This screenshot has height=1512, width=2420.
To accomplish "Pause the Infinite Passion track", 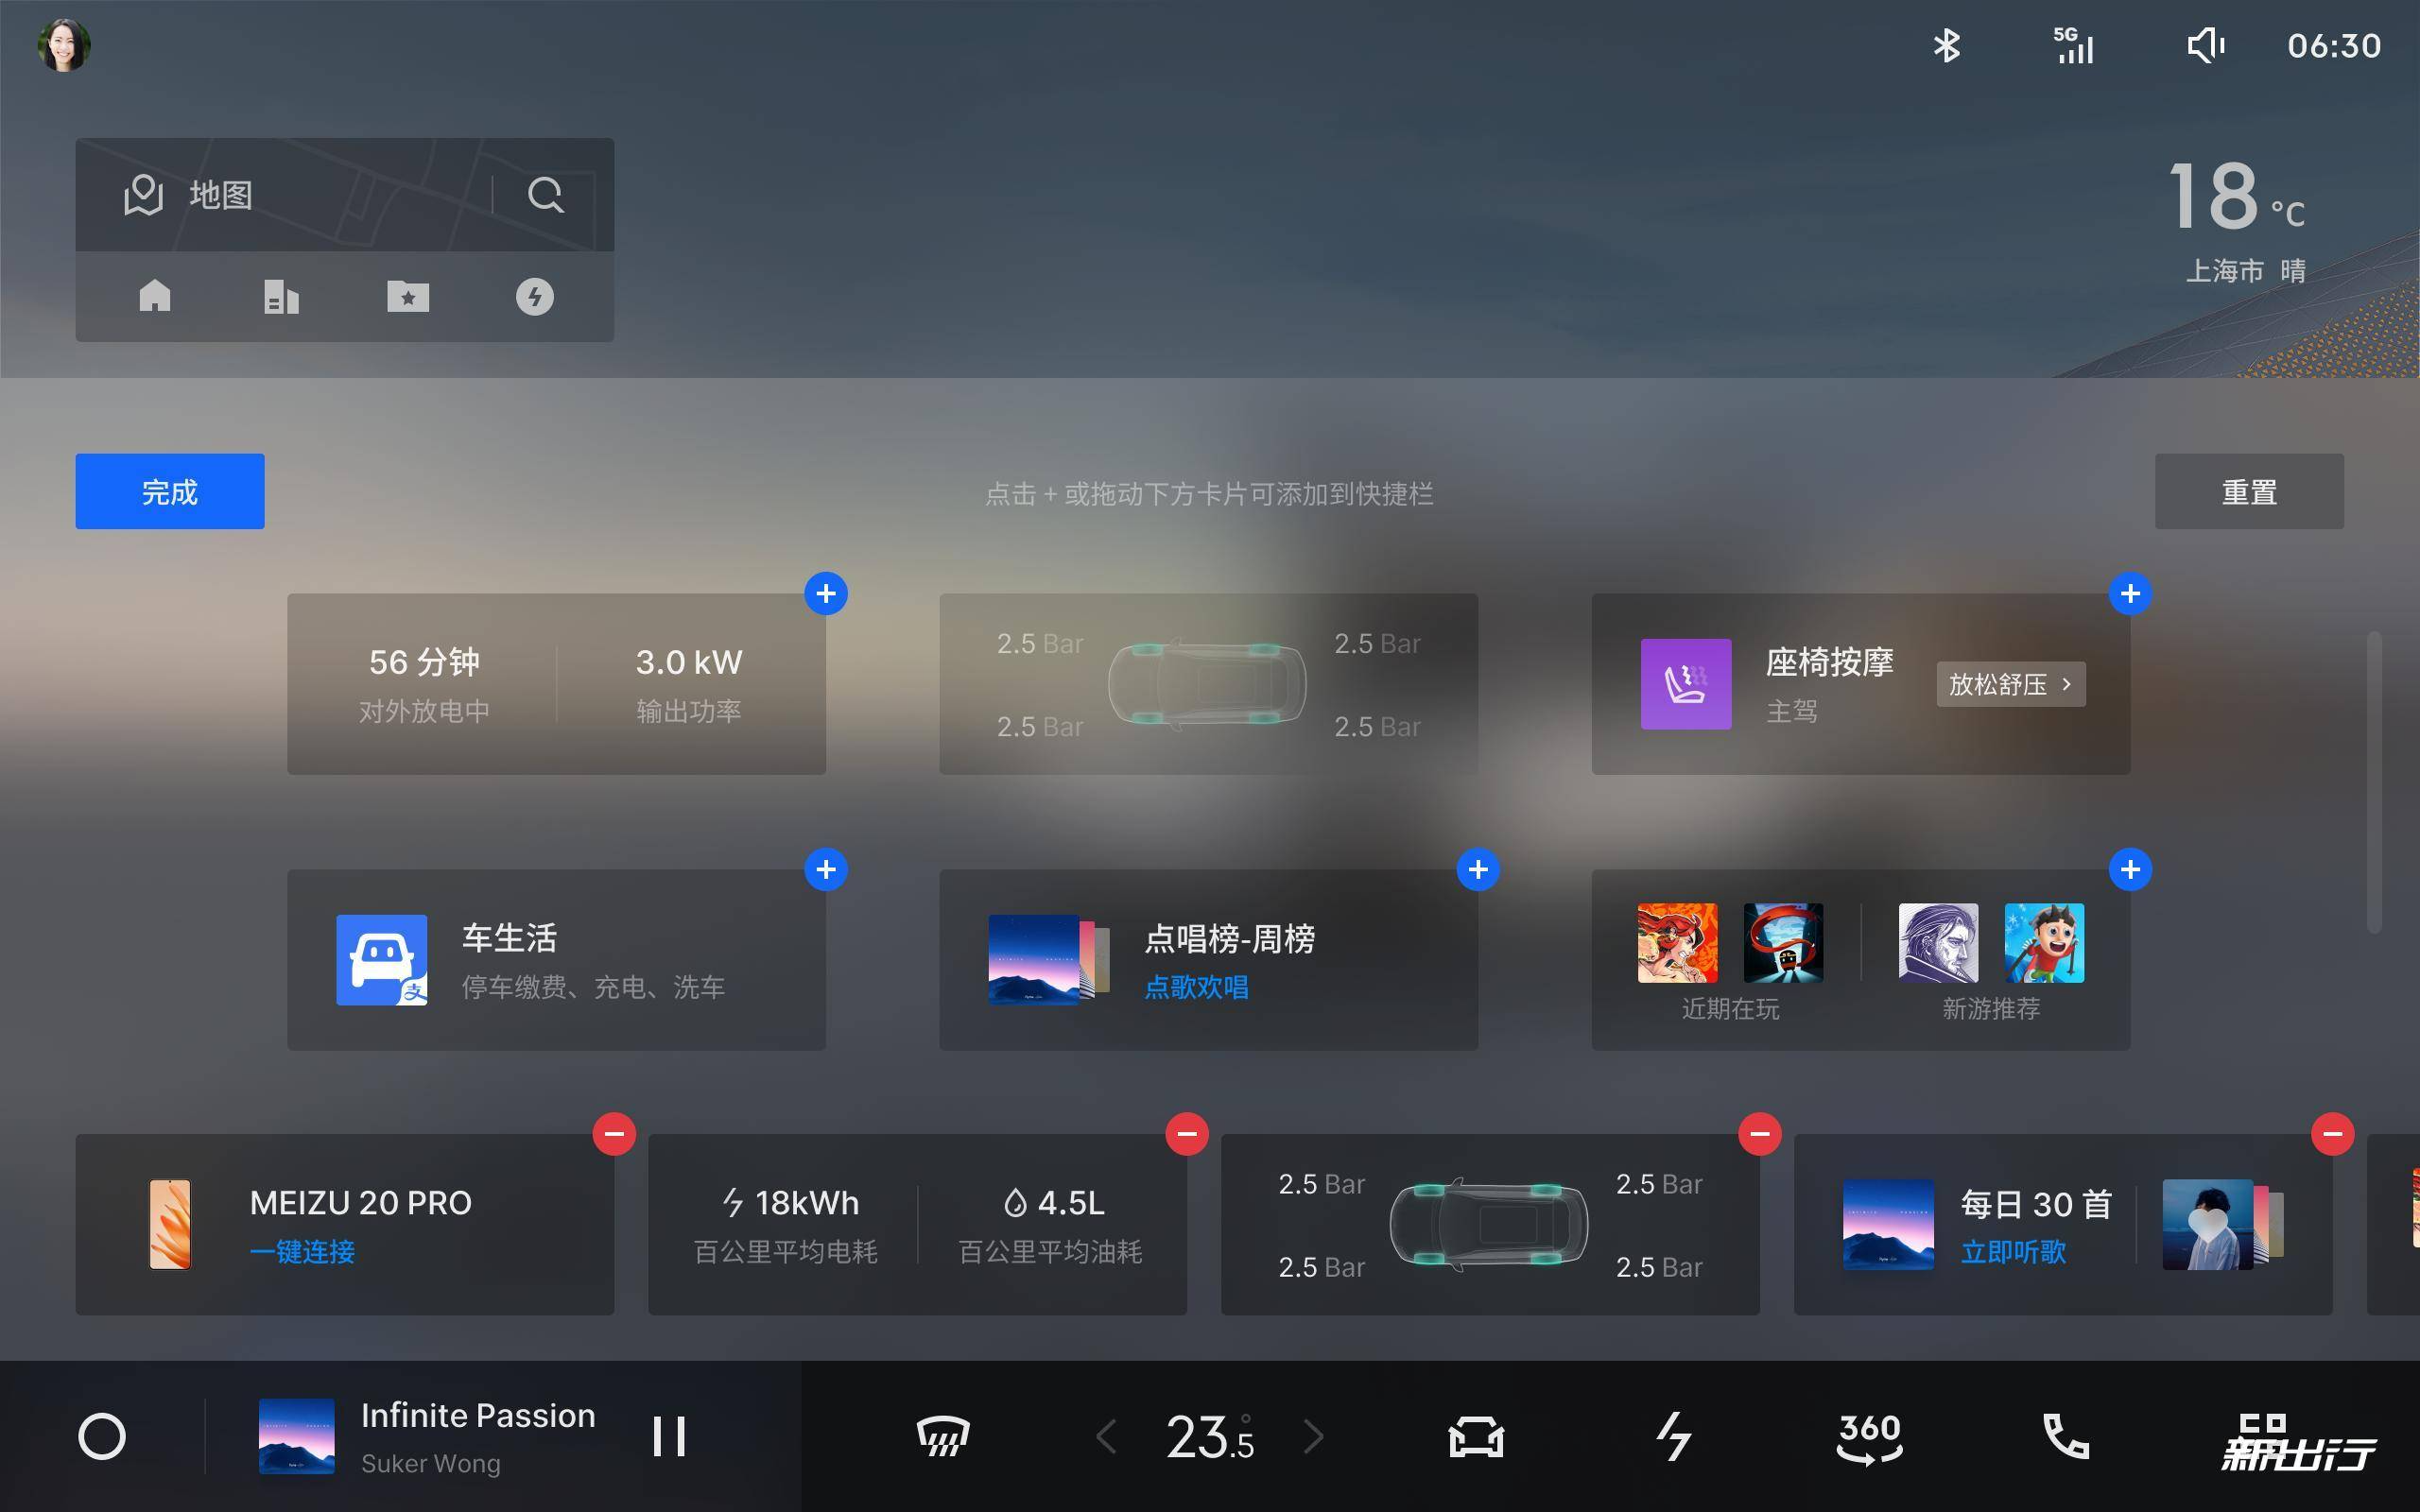I will point(669,1437).
